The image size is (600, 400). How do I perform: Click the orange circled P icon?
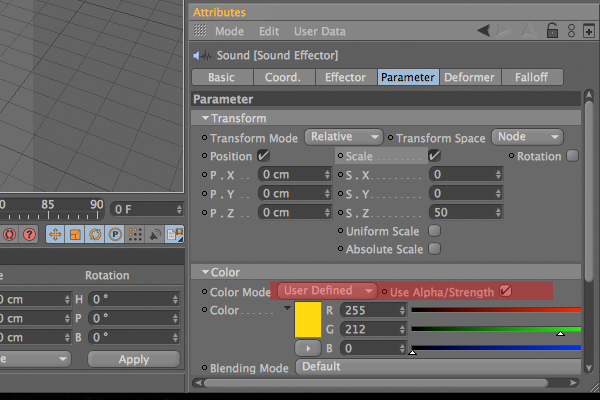[115, 234]
